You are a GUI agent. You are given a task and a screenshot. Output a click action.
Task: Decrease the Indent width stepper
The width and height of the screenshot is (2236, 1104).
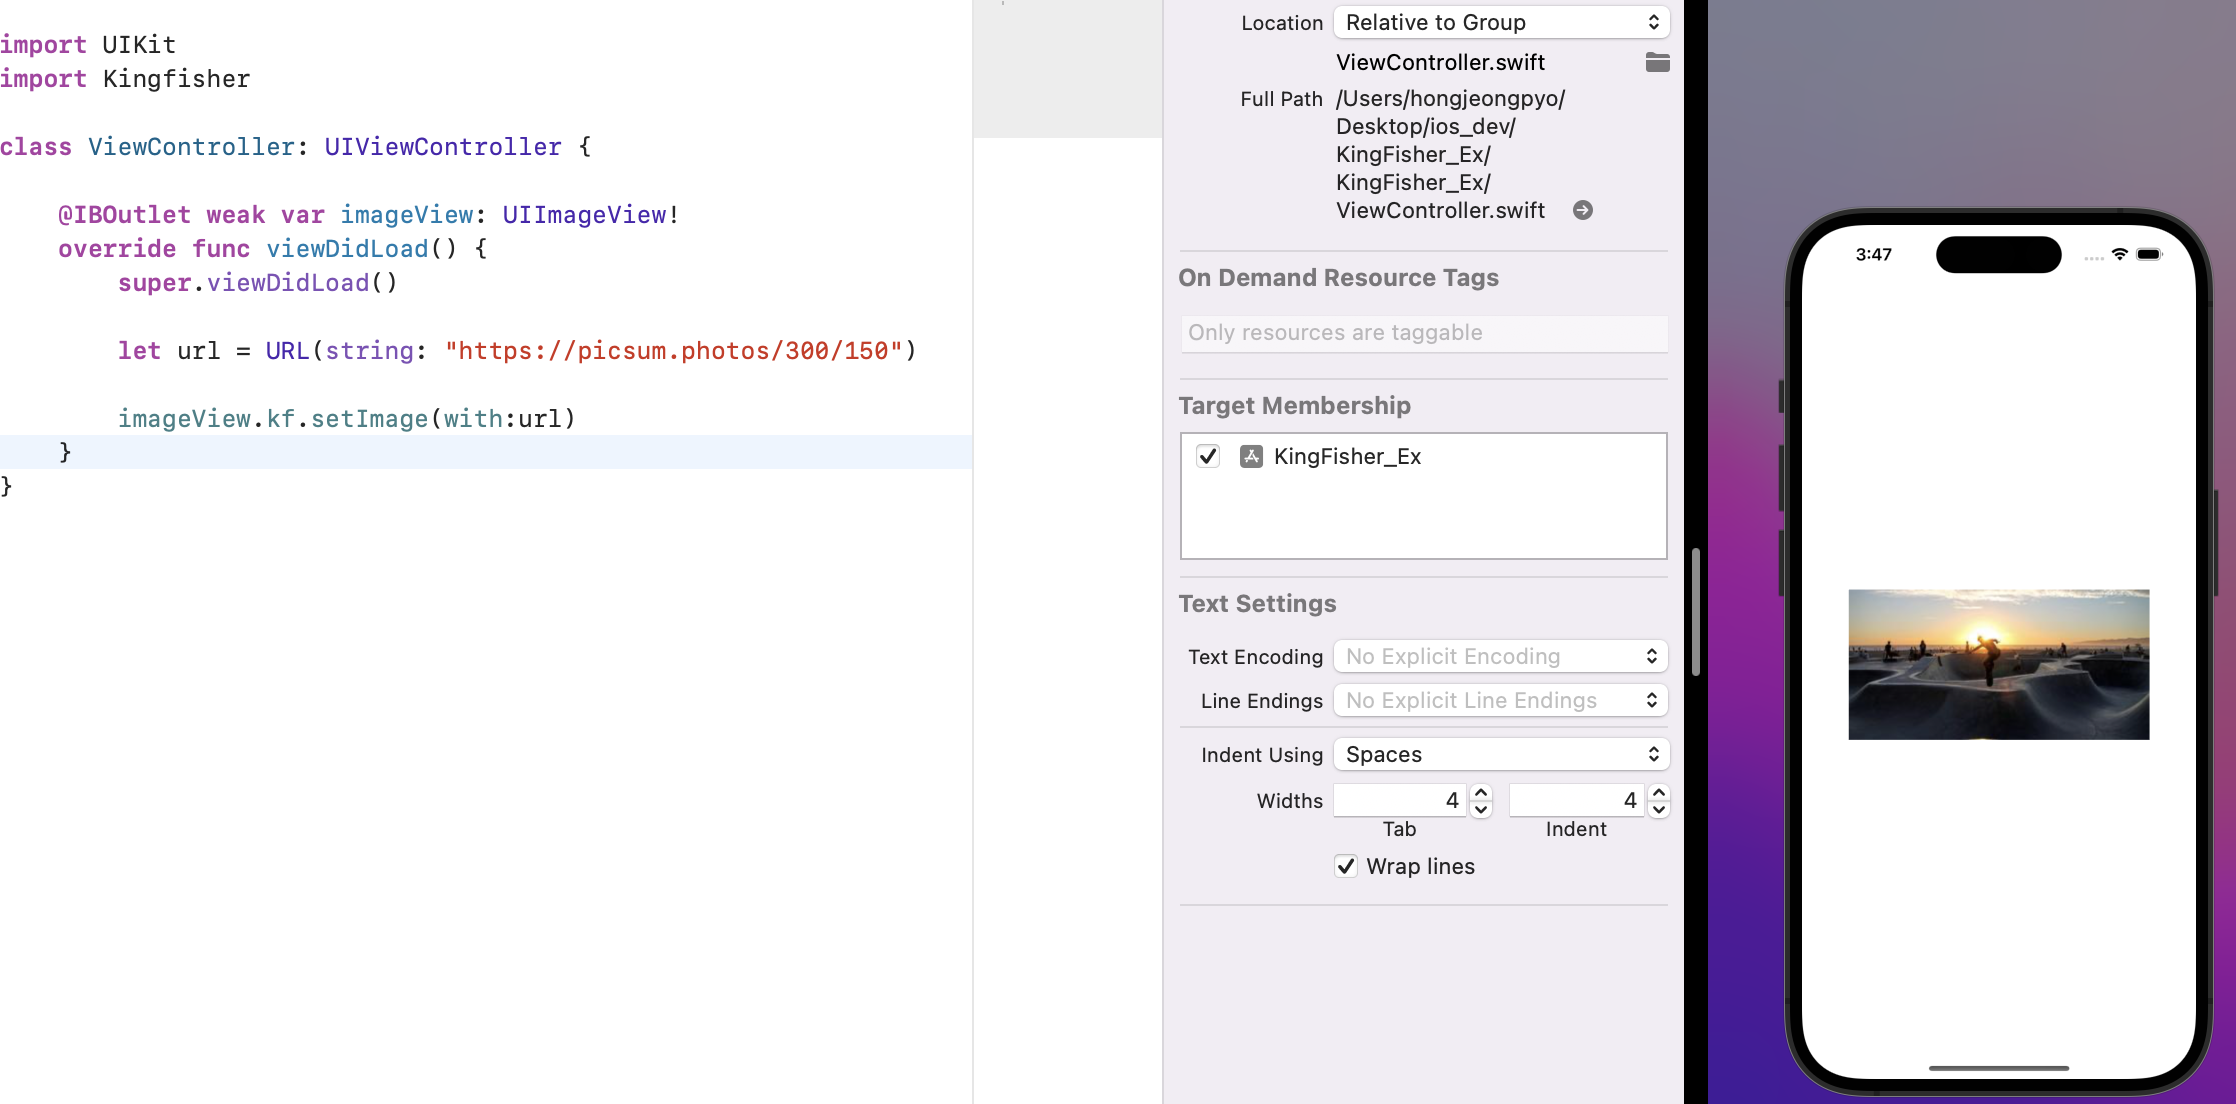(x=1659, y=809)
